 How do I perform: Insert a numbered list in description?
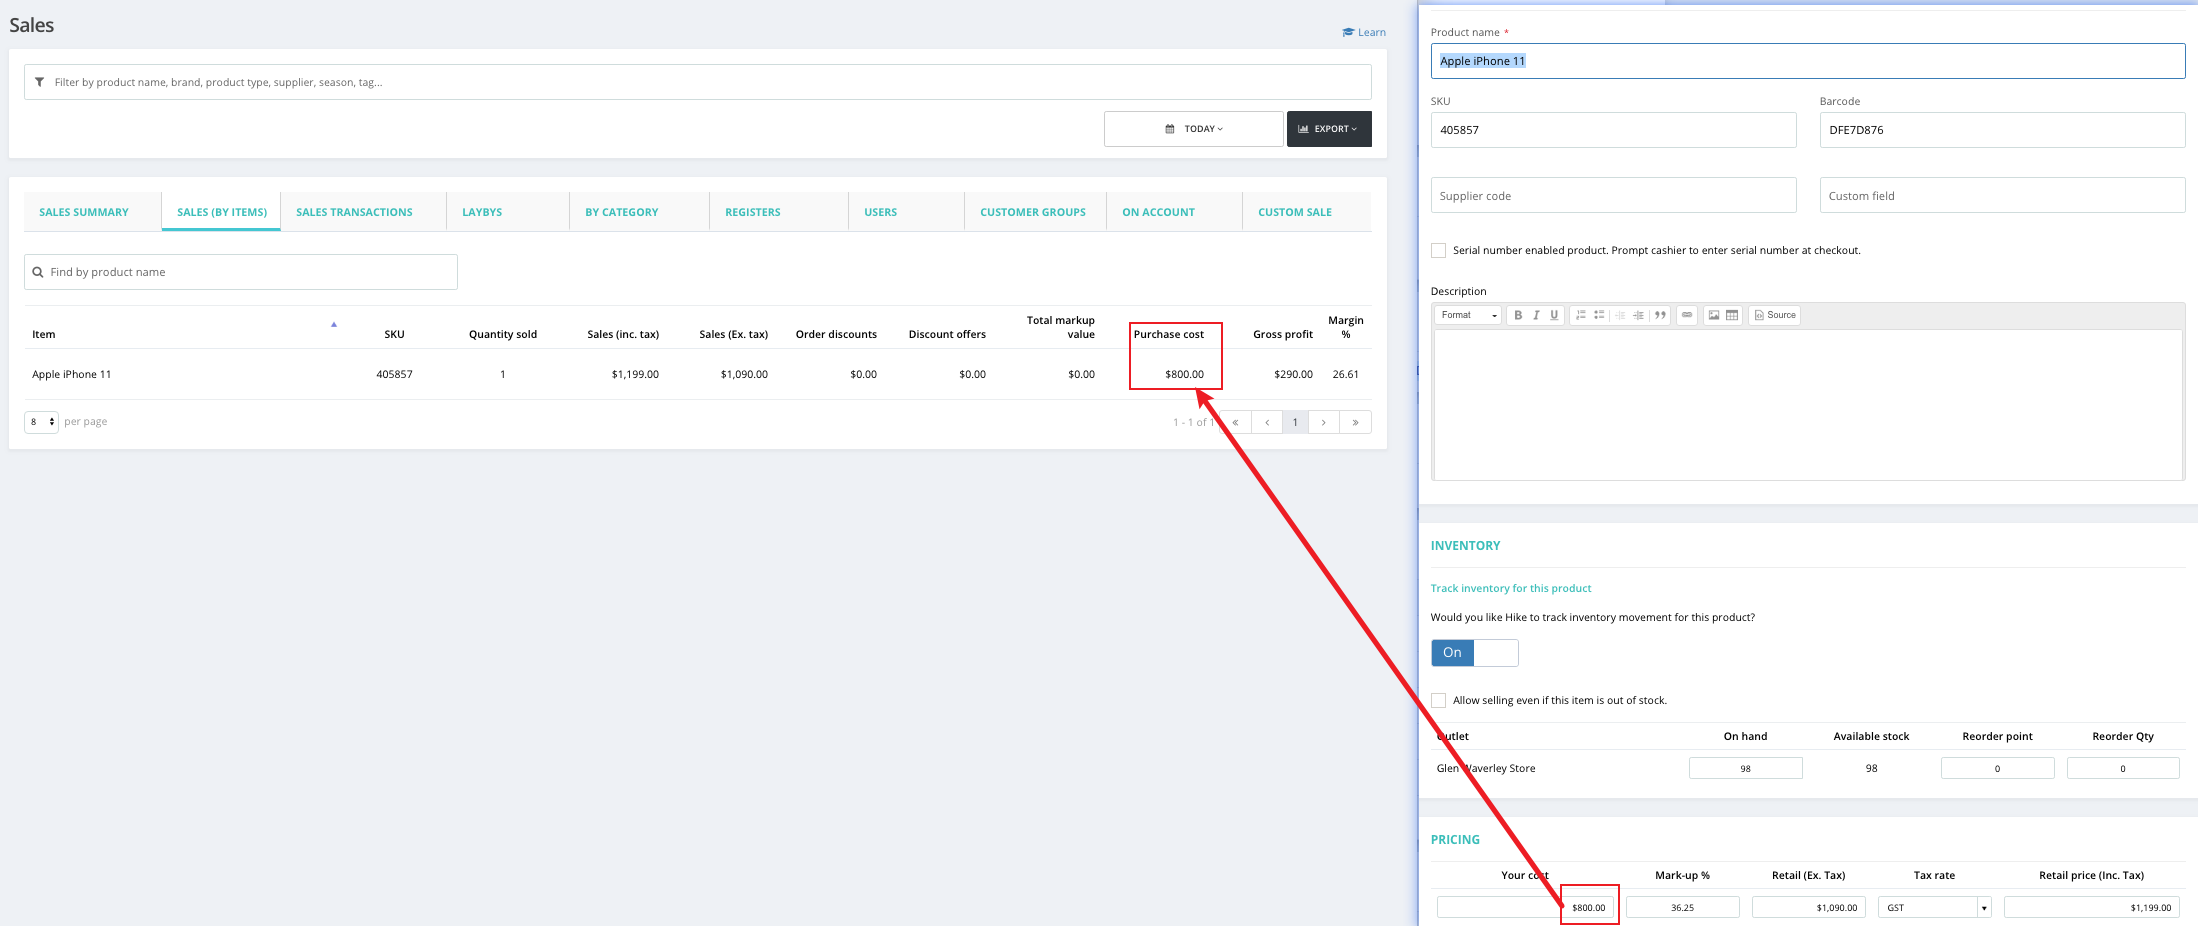click(1581, 315)
